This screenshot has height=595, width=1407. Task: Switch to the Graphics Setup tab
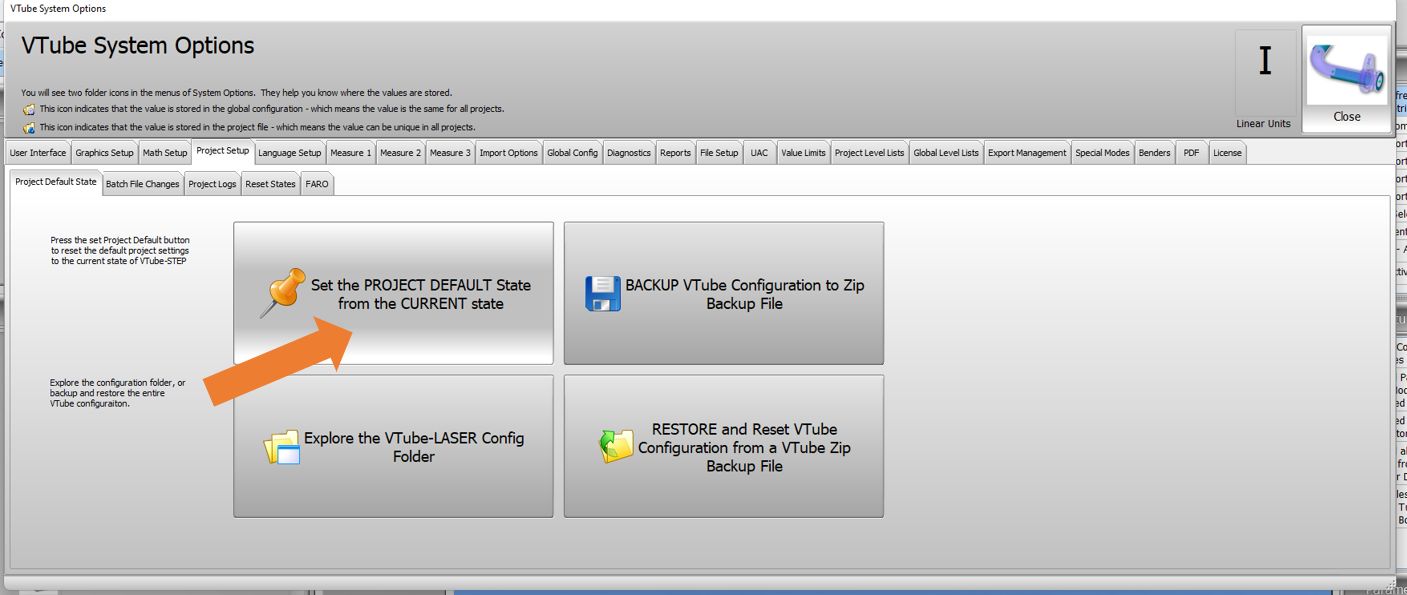104,153
